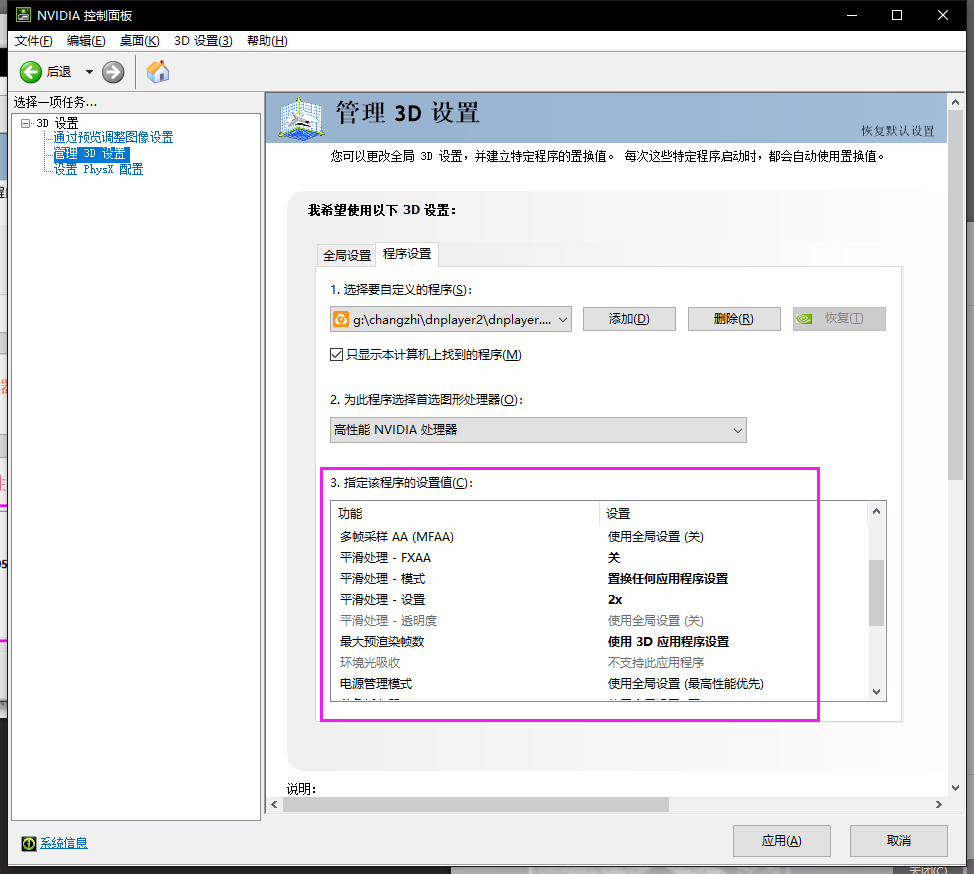Switch to the 全局设置 tab

pyautogui.click(x=346, y=255)
